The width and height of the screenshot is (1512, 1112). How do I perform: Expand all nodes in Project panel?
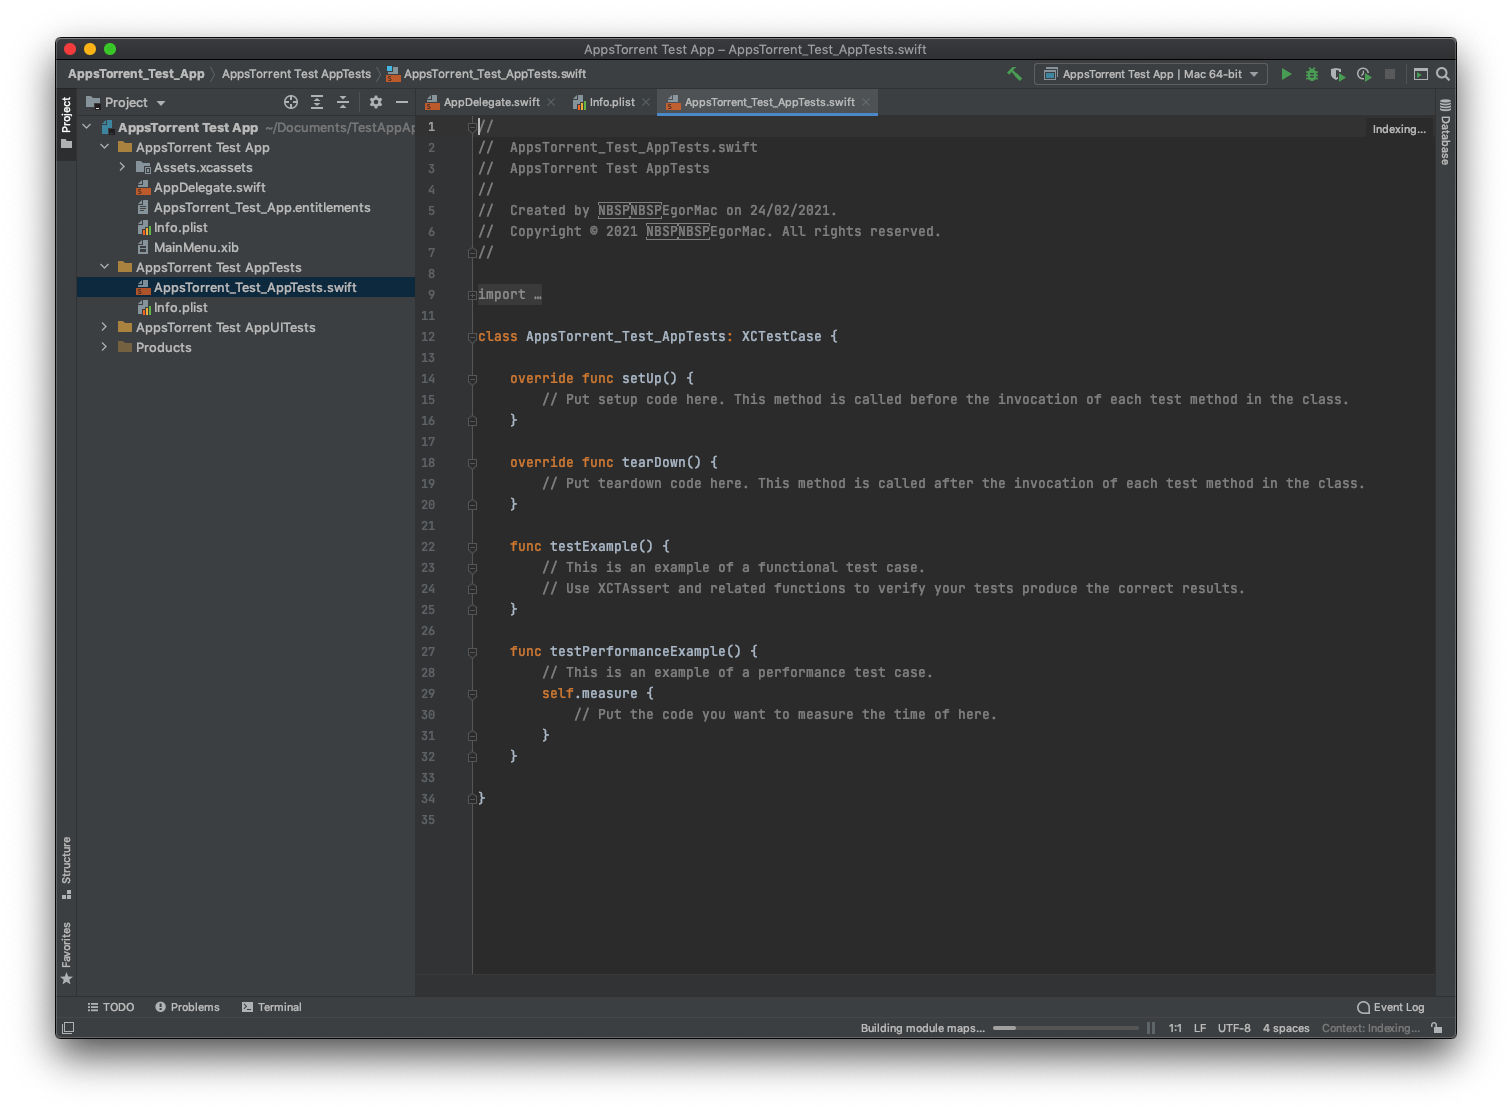[x=317, y=102]
